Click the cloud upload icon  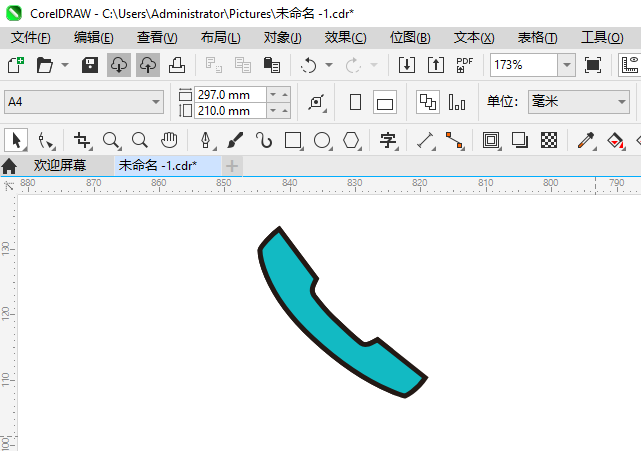click(x=148, y=65)
